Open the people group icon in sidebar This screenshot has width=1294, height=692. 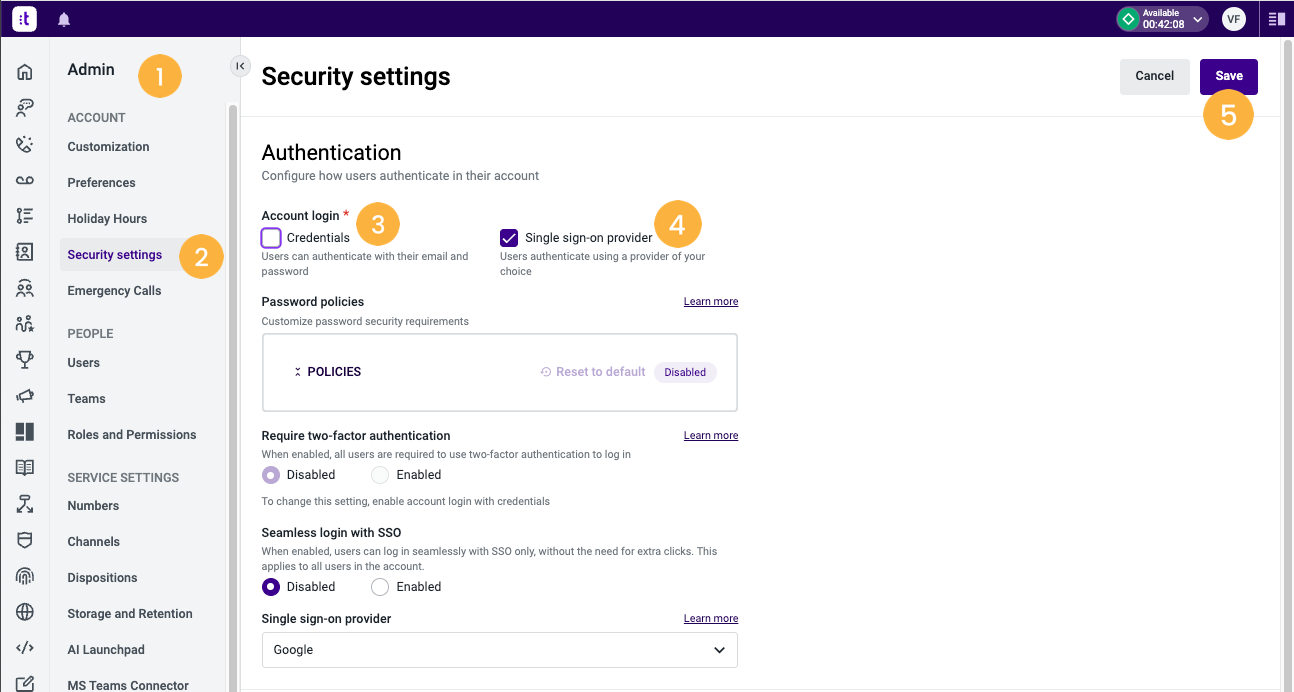pos(25,288)
